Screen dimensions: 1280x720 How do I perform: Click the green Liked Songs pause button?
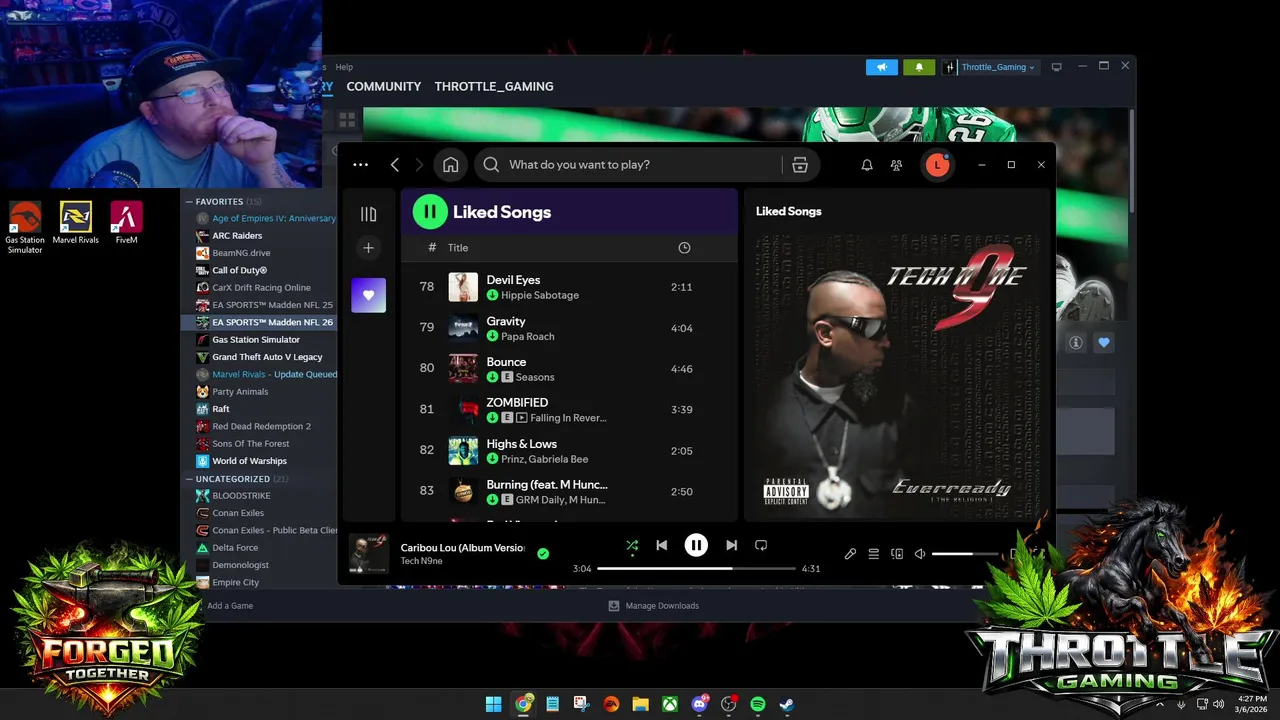point(430,212)
